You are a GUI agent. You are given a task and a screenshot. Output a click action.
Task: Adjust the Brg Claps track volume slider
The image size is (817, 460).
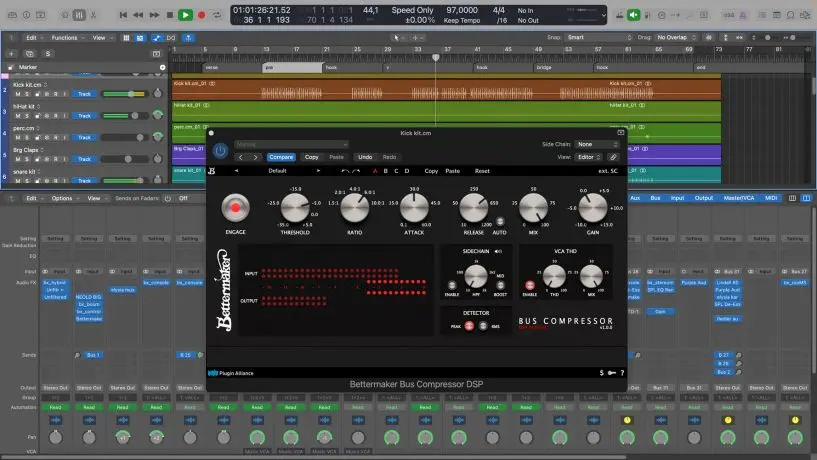tap(125, 159)
